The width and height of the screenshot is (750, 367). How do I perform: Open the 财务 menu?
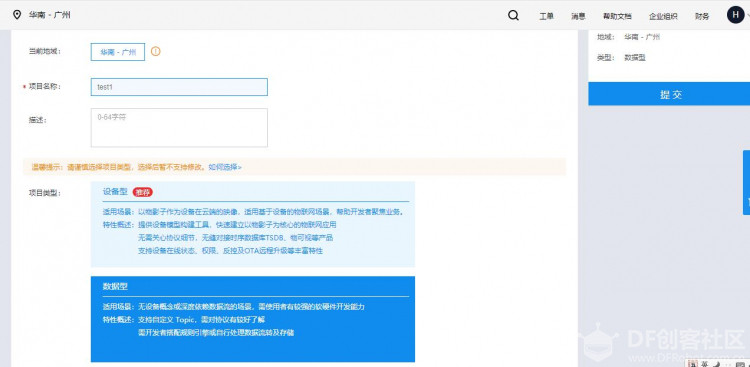pos(702,16)
